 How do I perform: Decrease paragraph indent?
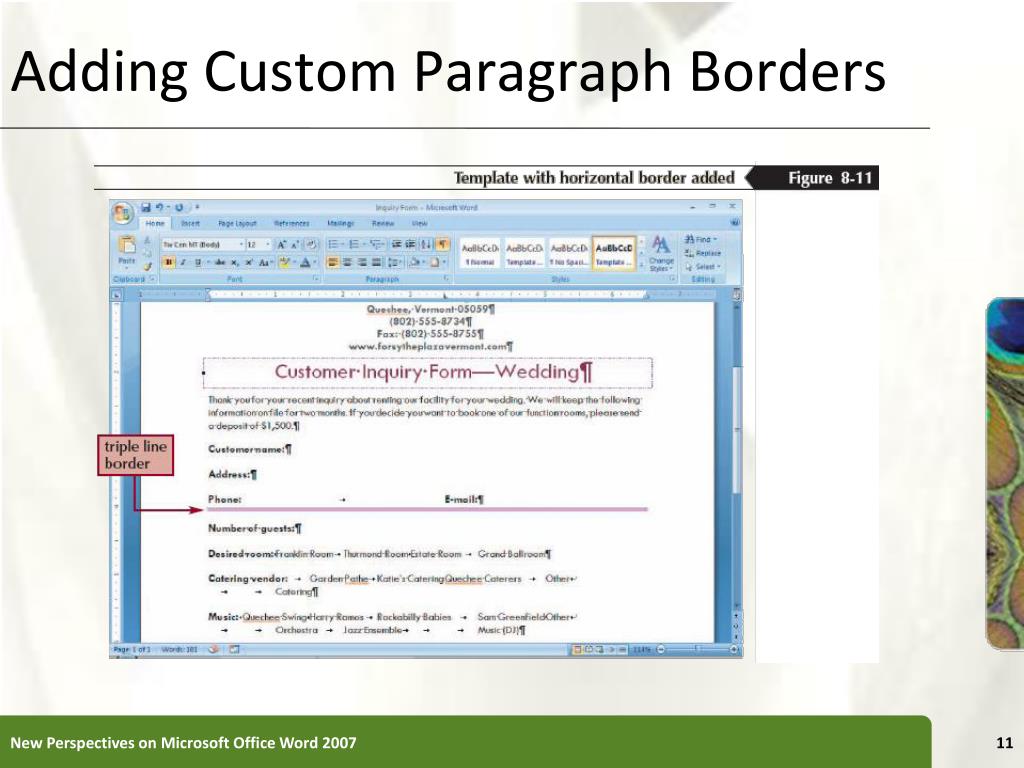(396, 244)
